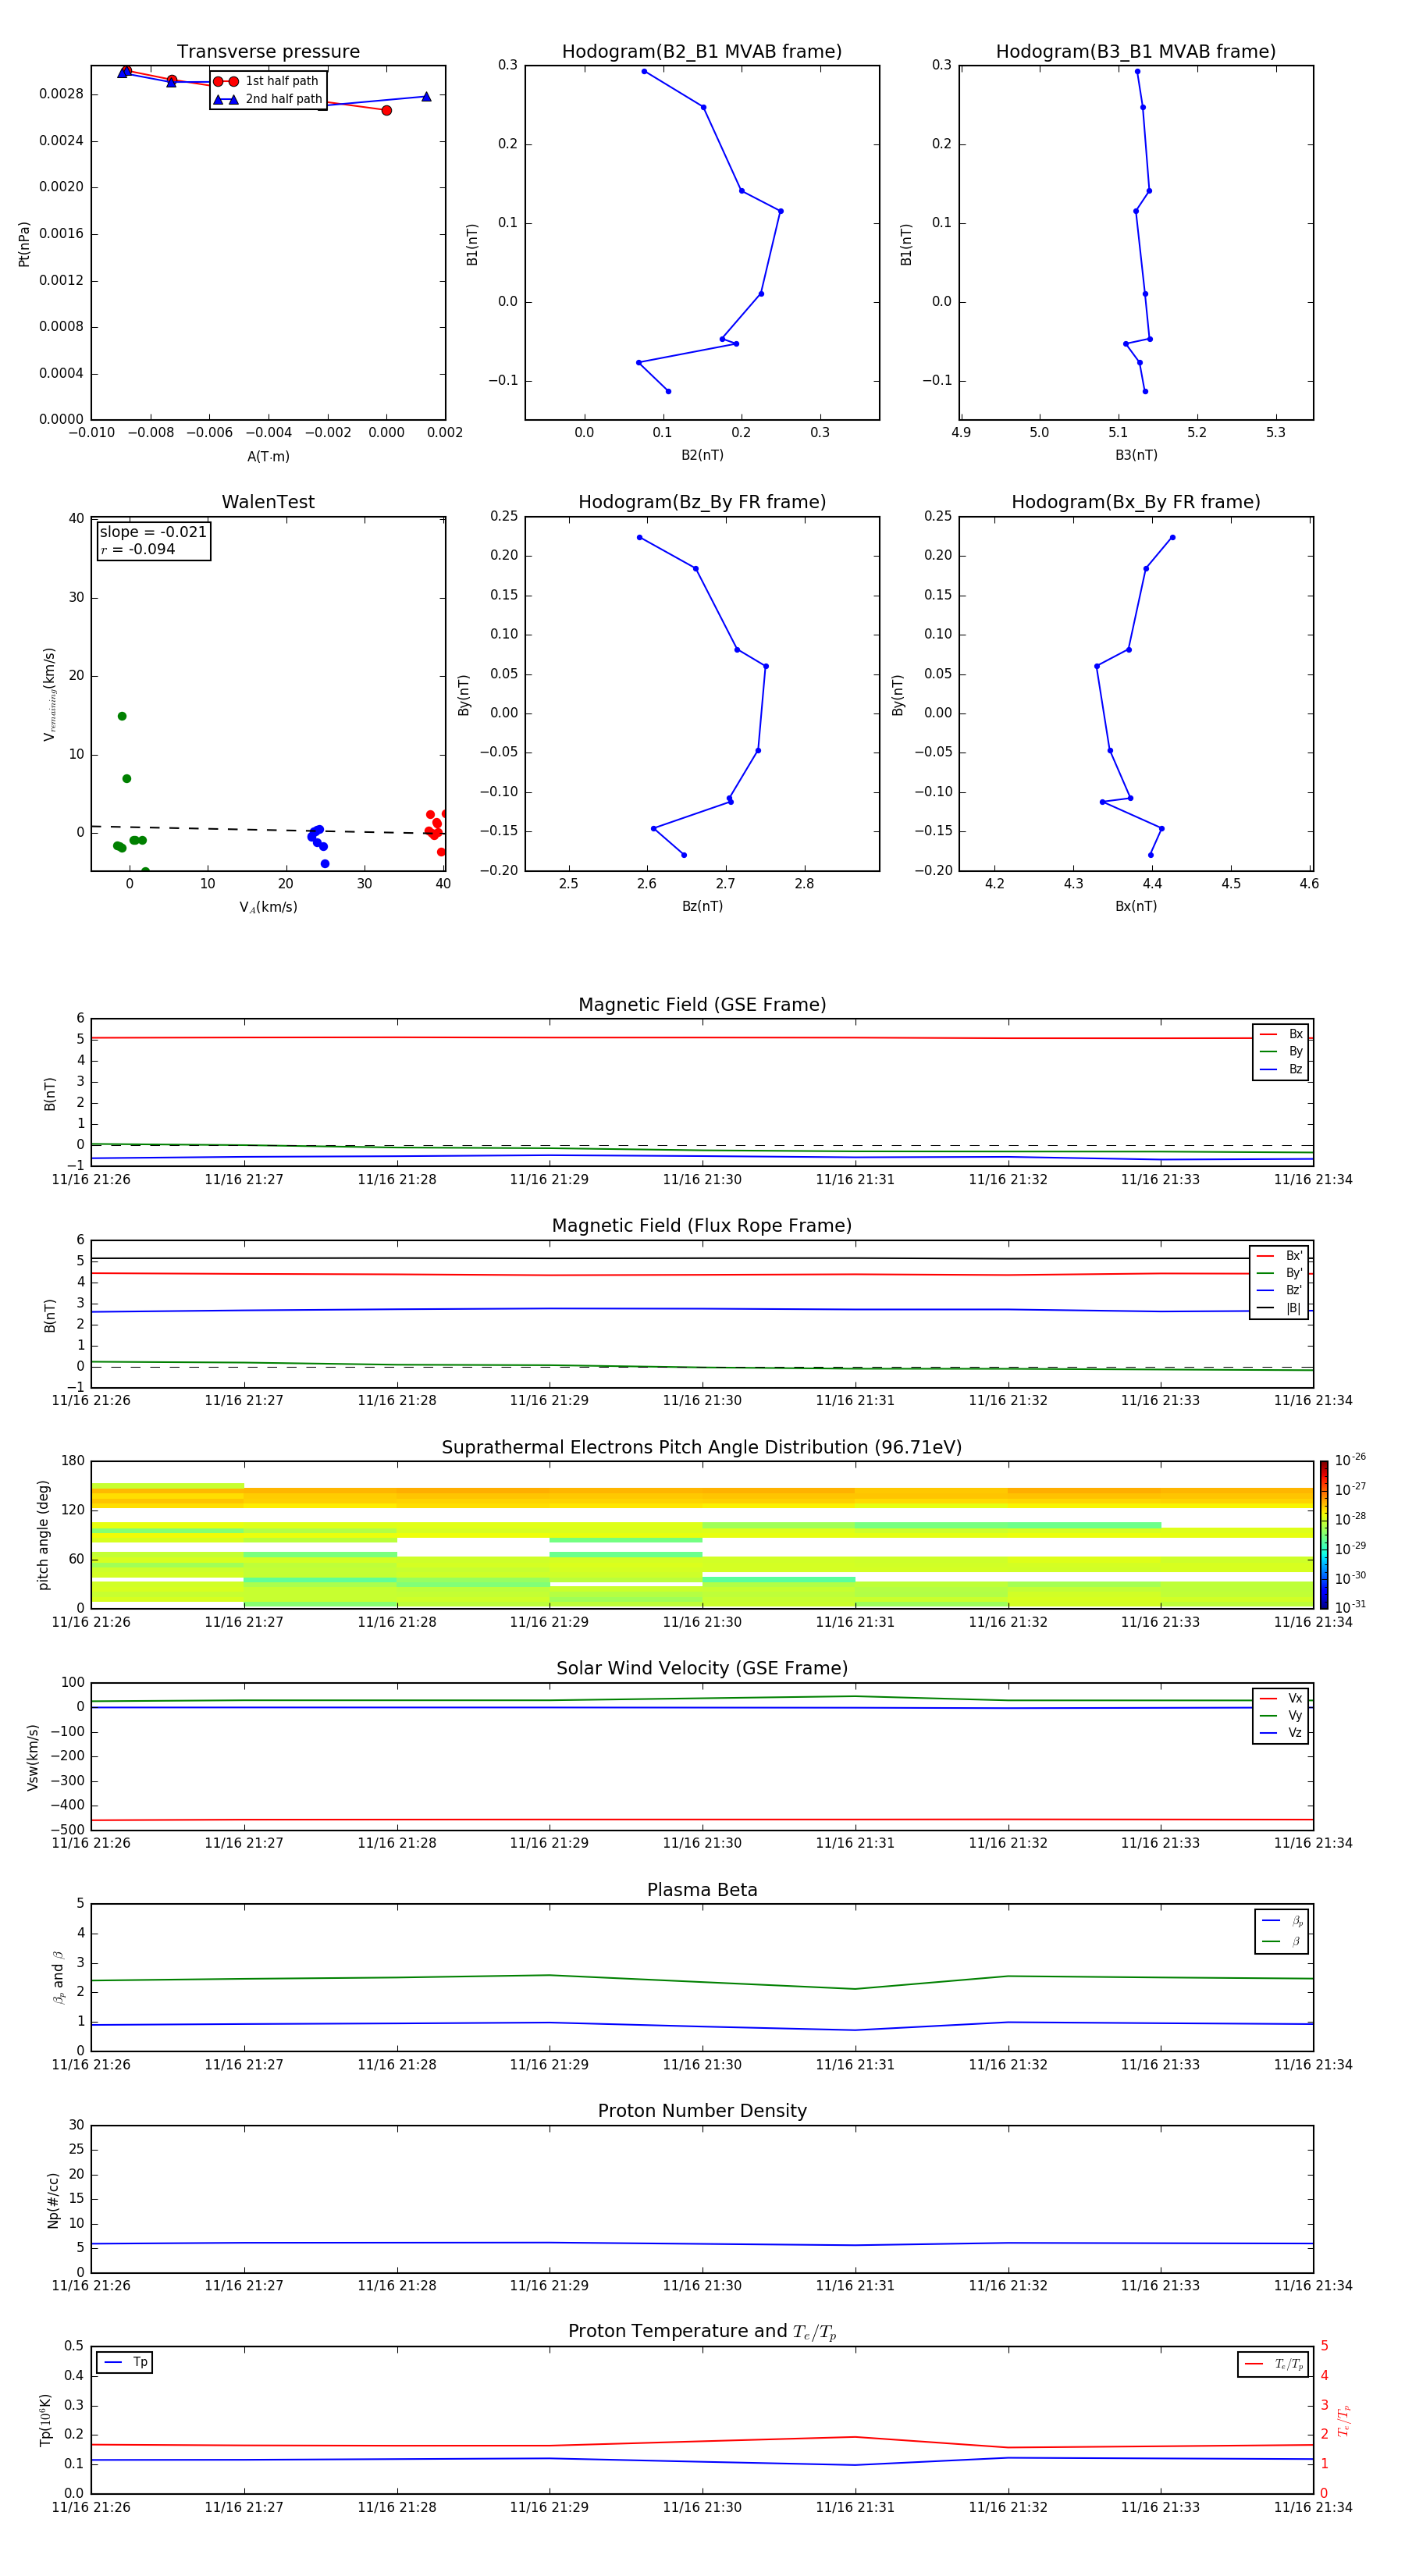Screen dimensions: 1405x2576
Task: Click the |B| legend entry in Flux Rope plot
Action: pos(1279,1308)
